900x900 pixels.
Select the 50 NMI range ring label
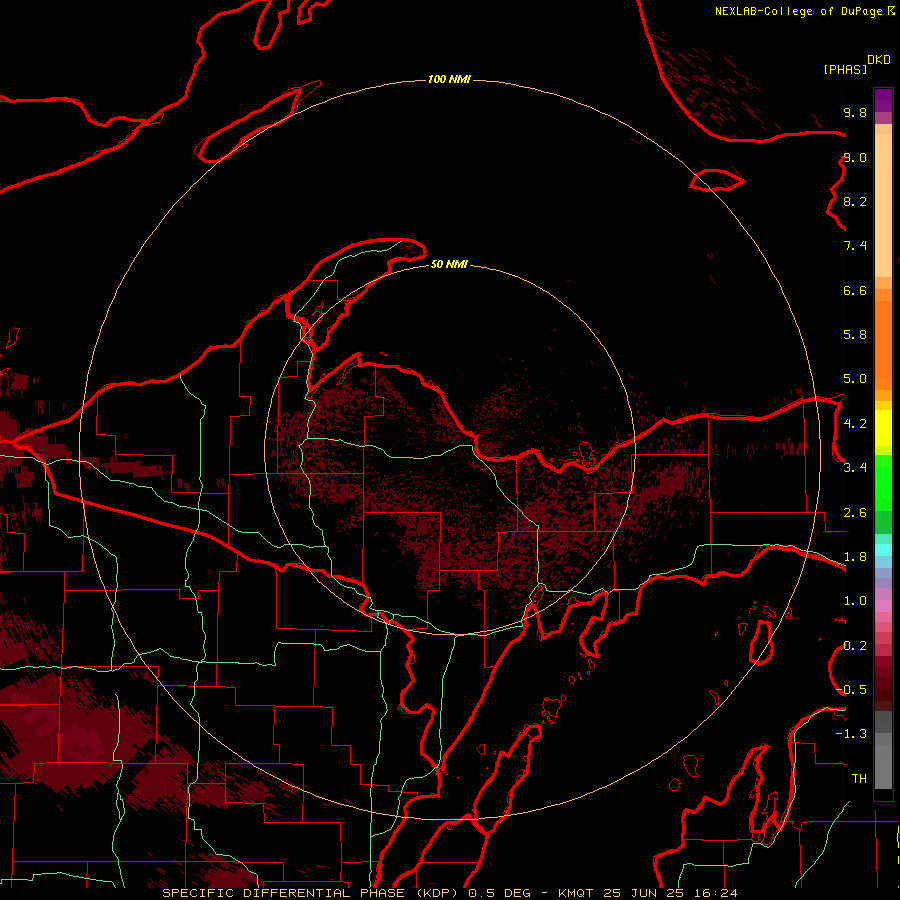point(449,264)
